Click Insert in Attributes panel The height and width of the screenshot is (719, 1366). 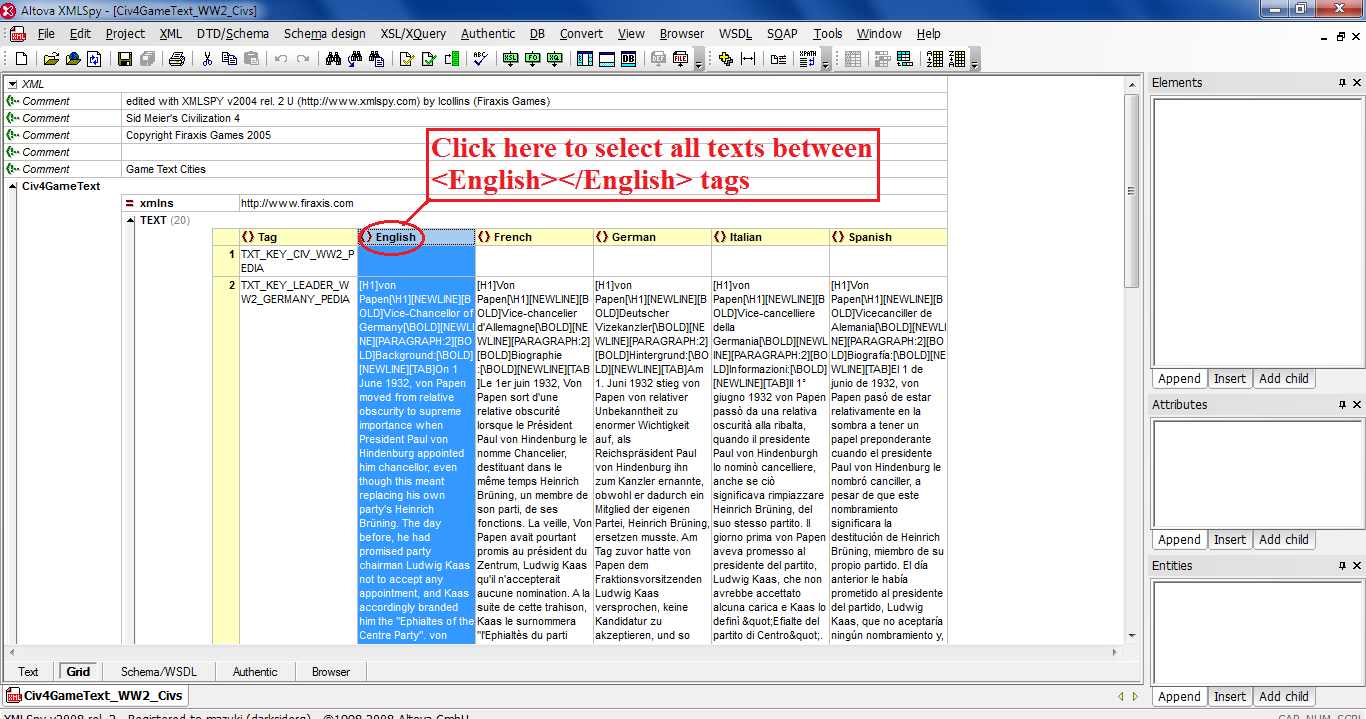point(1229,539)
